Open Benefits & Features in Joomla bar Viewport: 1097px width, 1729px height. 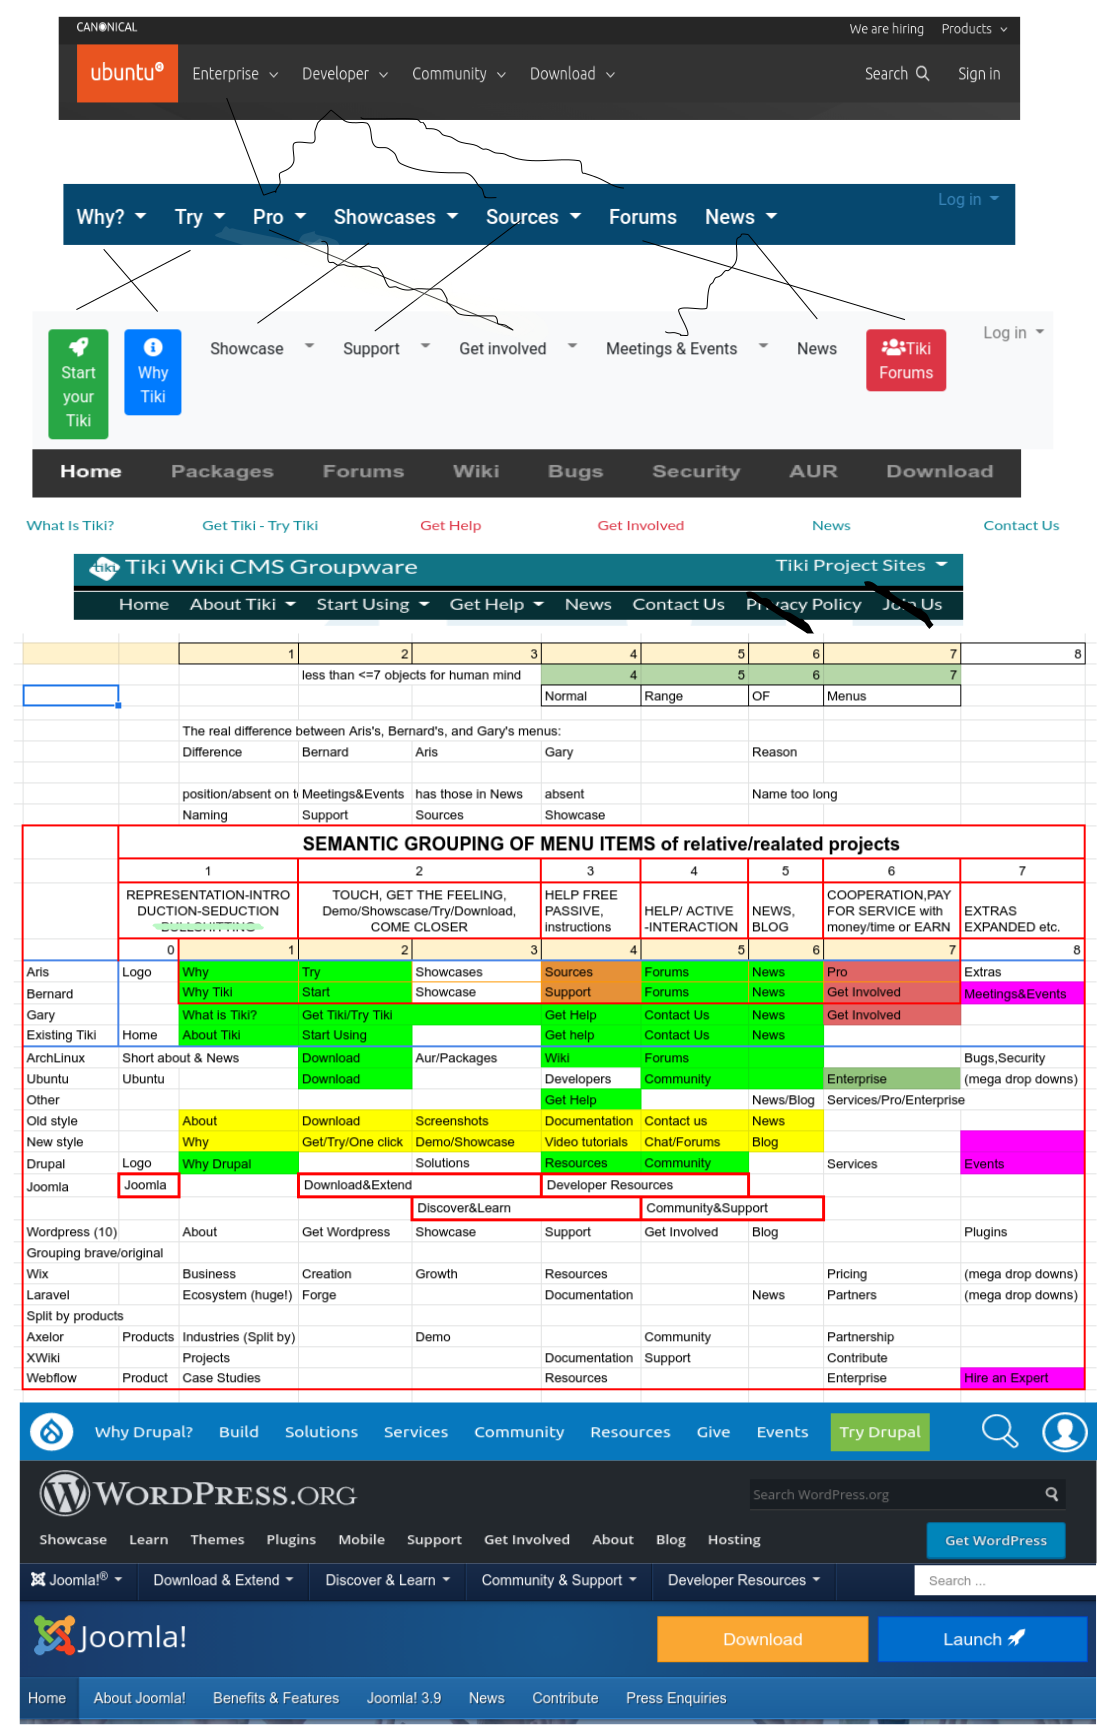[x=276, y=1698]
